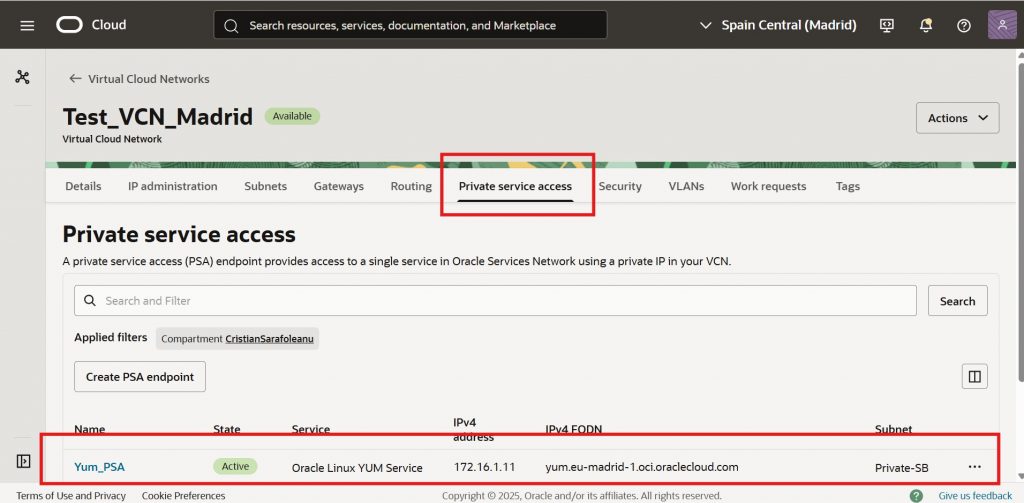The width and height of the screenshot is (1024, 503).
Task: Switch to the Details tab
Action: (83, 186)
